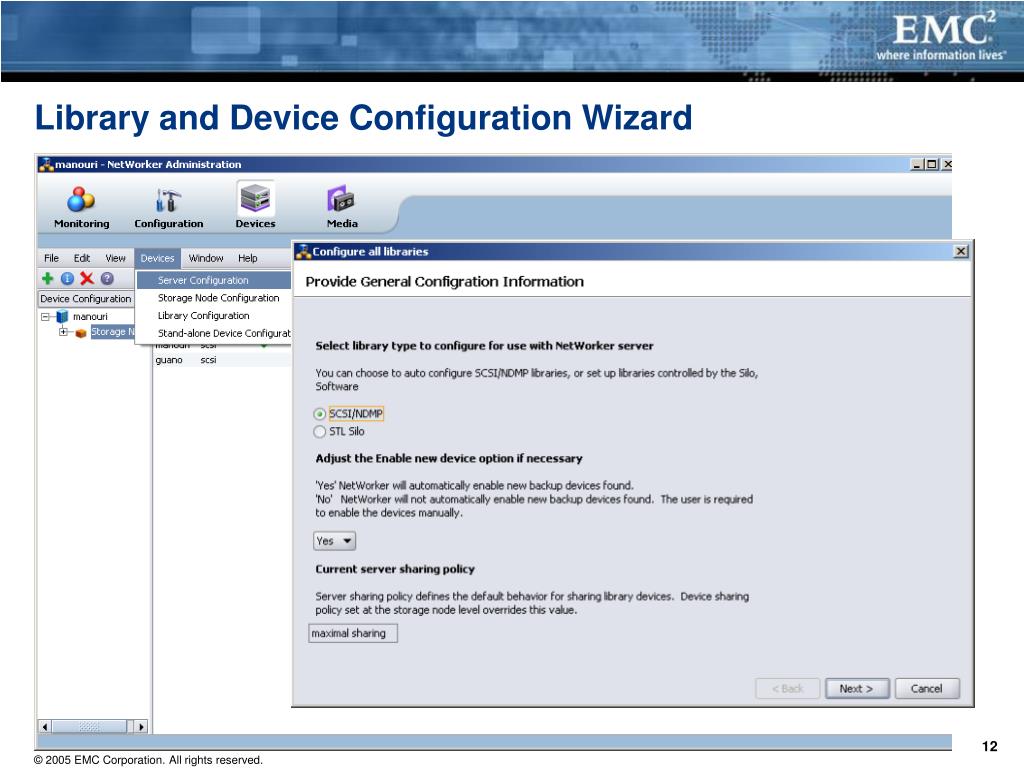
Task: Choose Storage Node Configuration menu entry
Action: click(214, 298)
